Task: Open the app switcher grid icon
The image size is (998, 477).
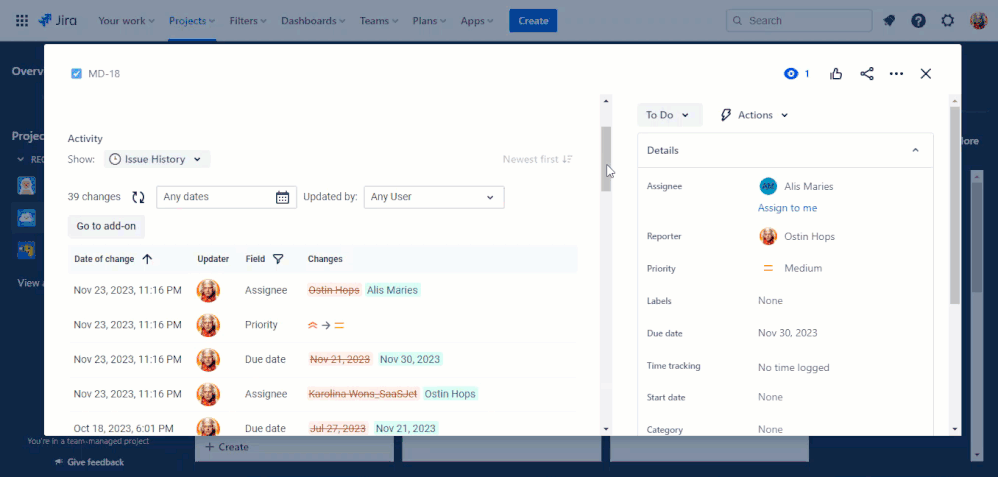Action: pyautogui.click(x=22, y=20)
